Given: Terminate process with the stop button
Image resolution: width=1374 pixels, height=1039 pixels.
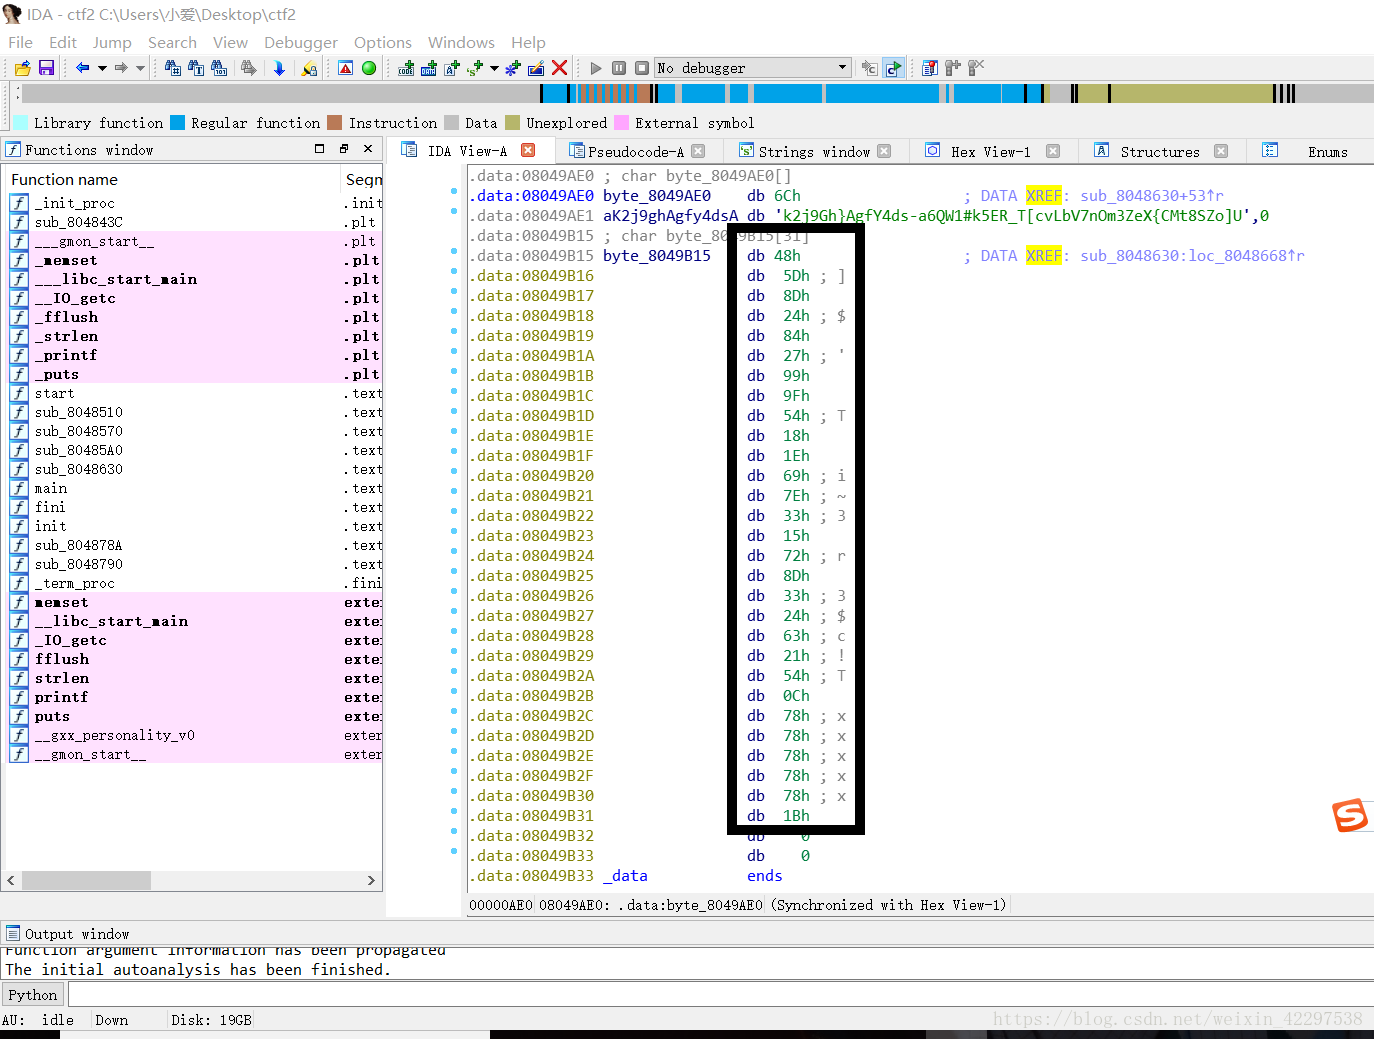Looking at the screenshot, I should pos(642,68).
